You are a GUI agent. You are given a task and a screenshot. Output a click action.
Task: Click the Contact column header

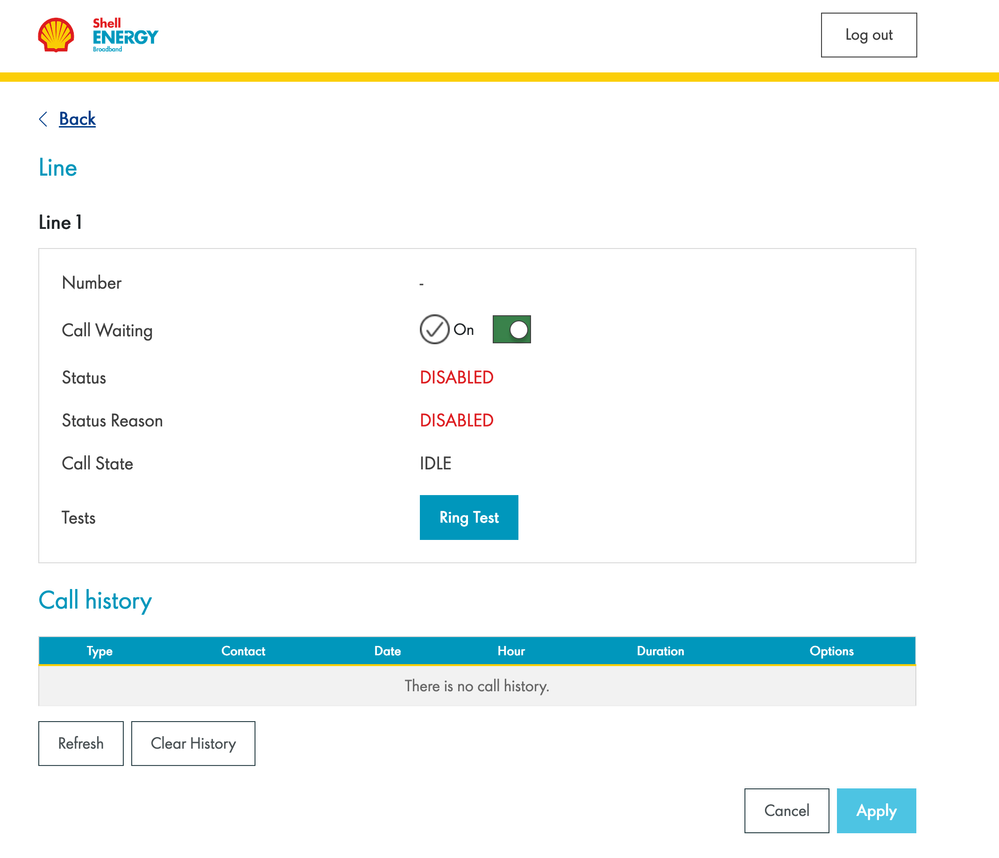point(243,651)
